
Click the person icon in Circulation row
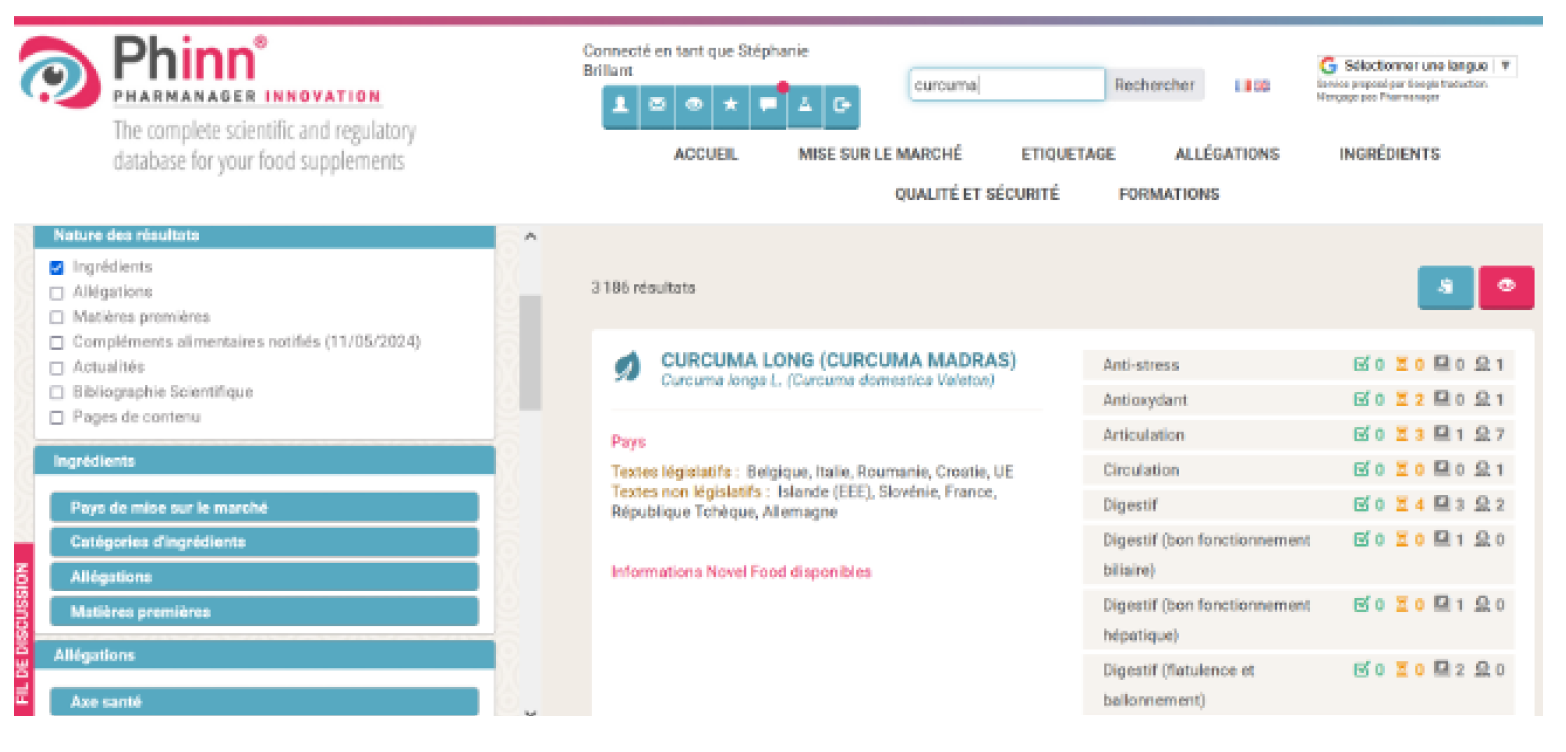1483,470
